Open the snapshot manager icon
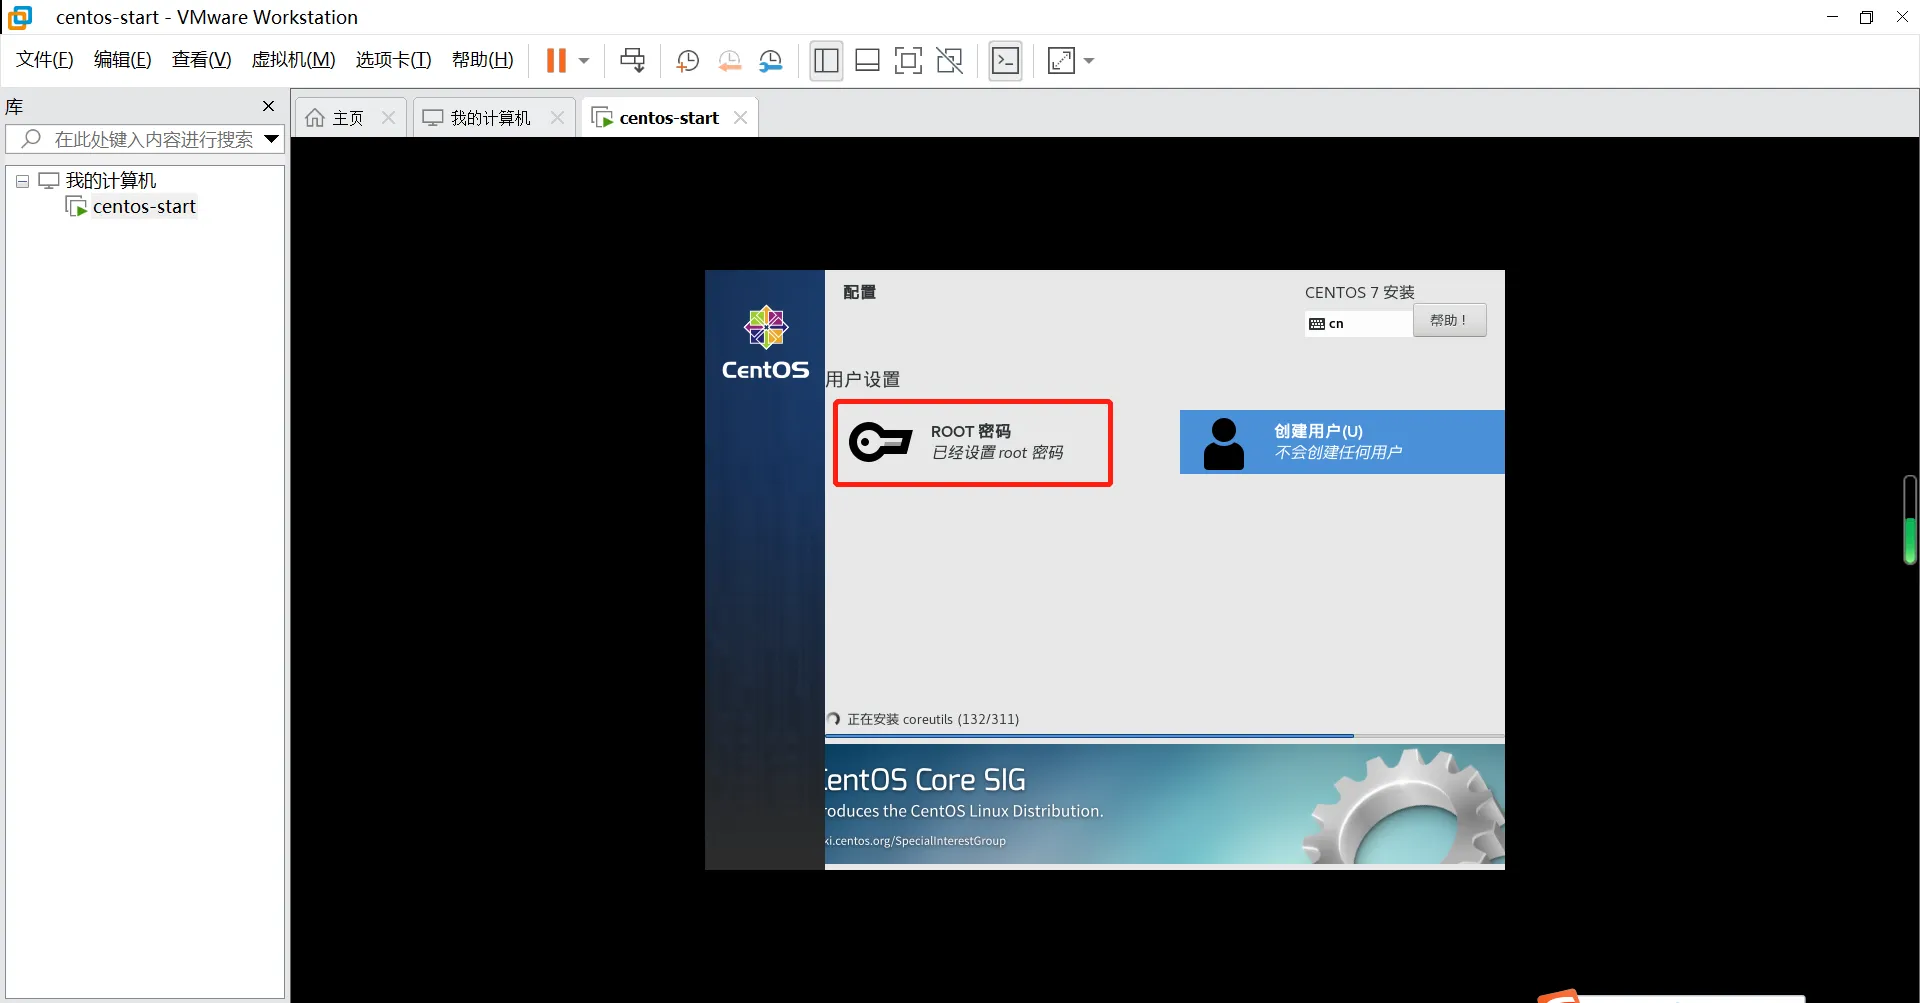 point(770,61)
